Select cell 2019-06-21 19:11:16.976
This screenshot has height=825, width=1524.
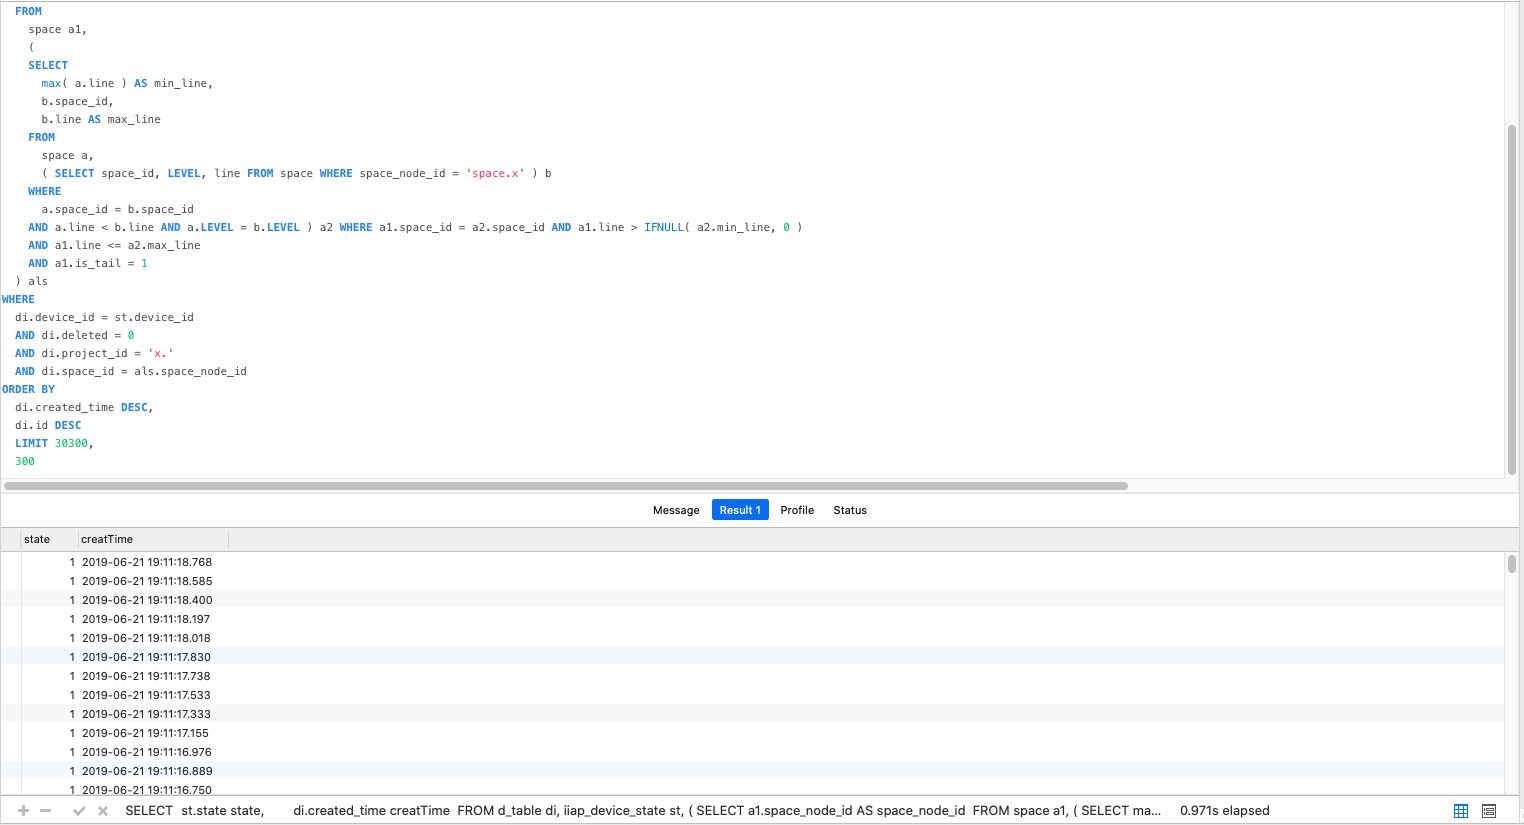(147, 752)
